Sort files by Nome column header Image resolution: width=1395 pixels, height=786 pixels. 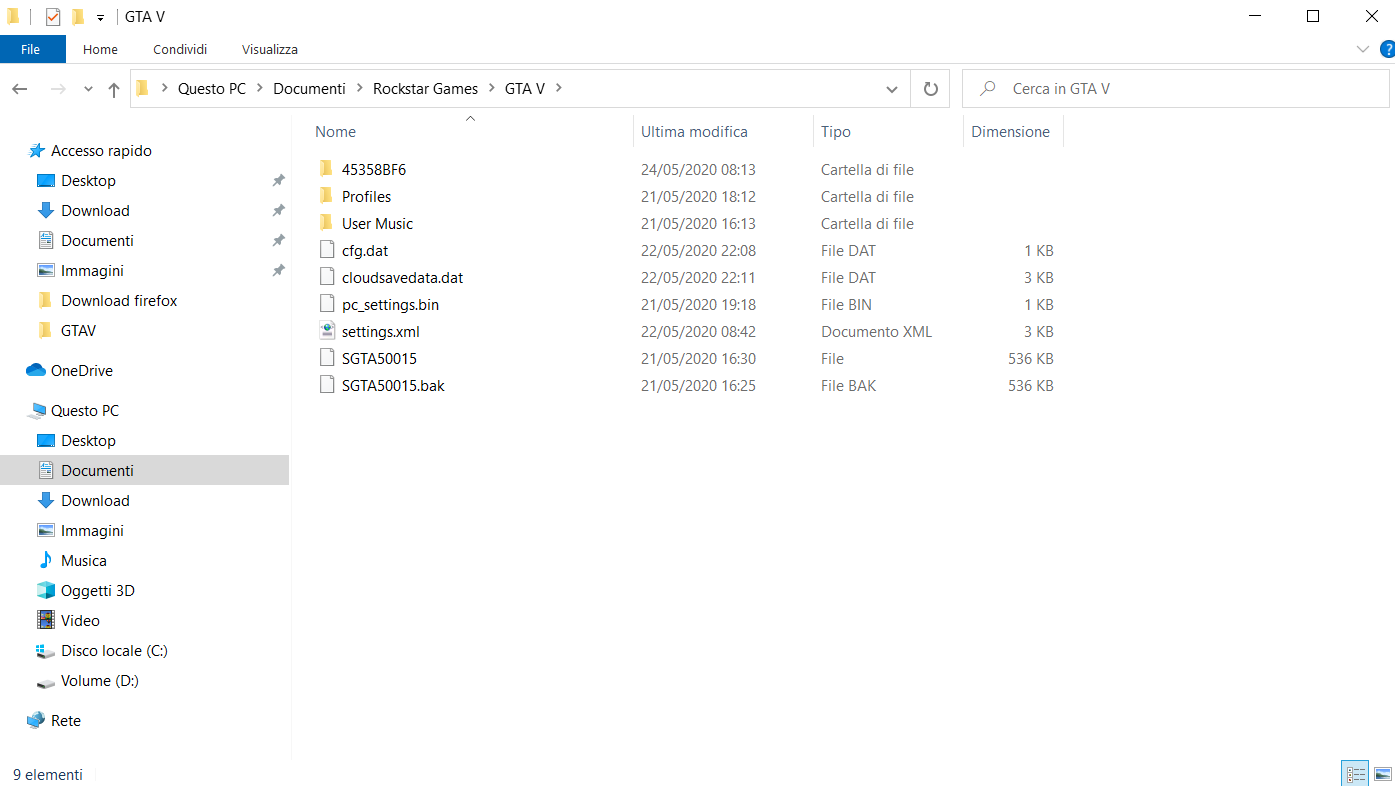point(335,132)
